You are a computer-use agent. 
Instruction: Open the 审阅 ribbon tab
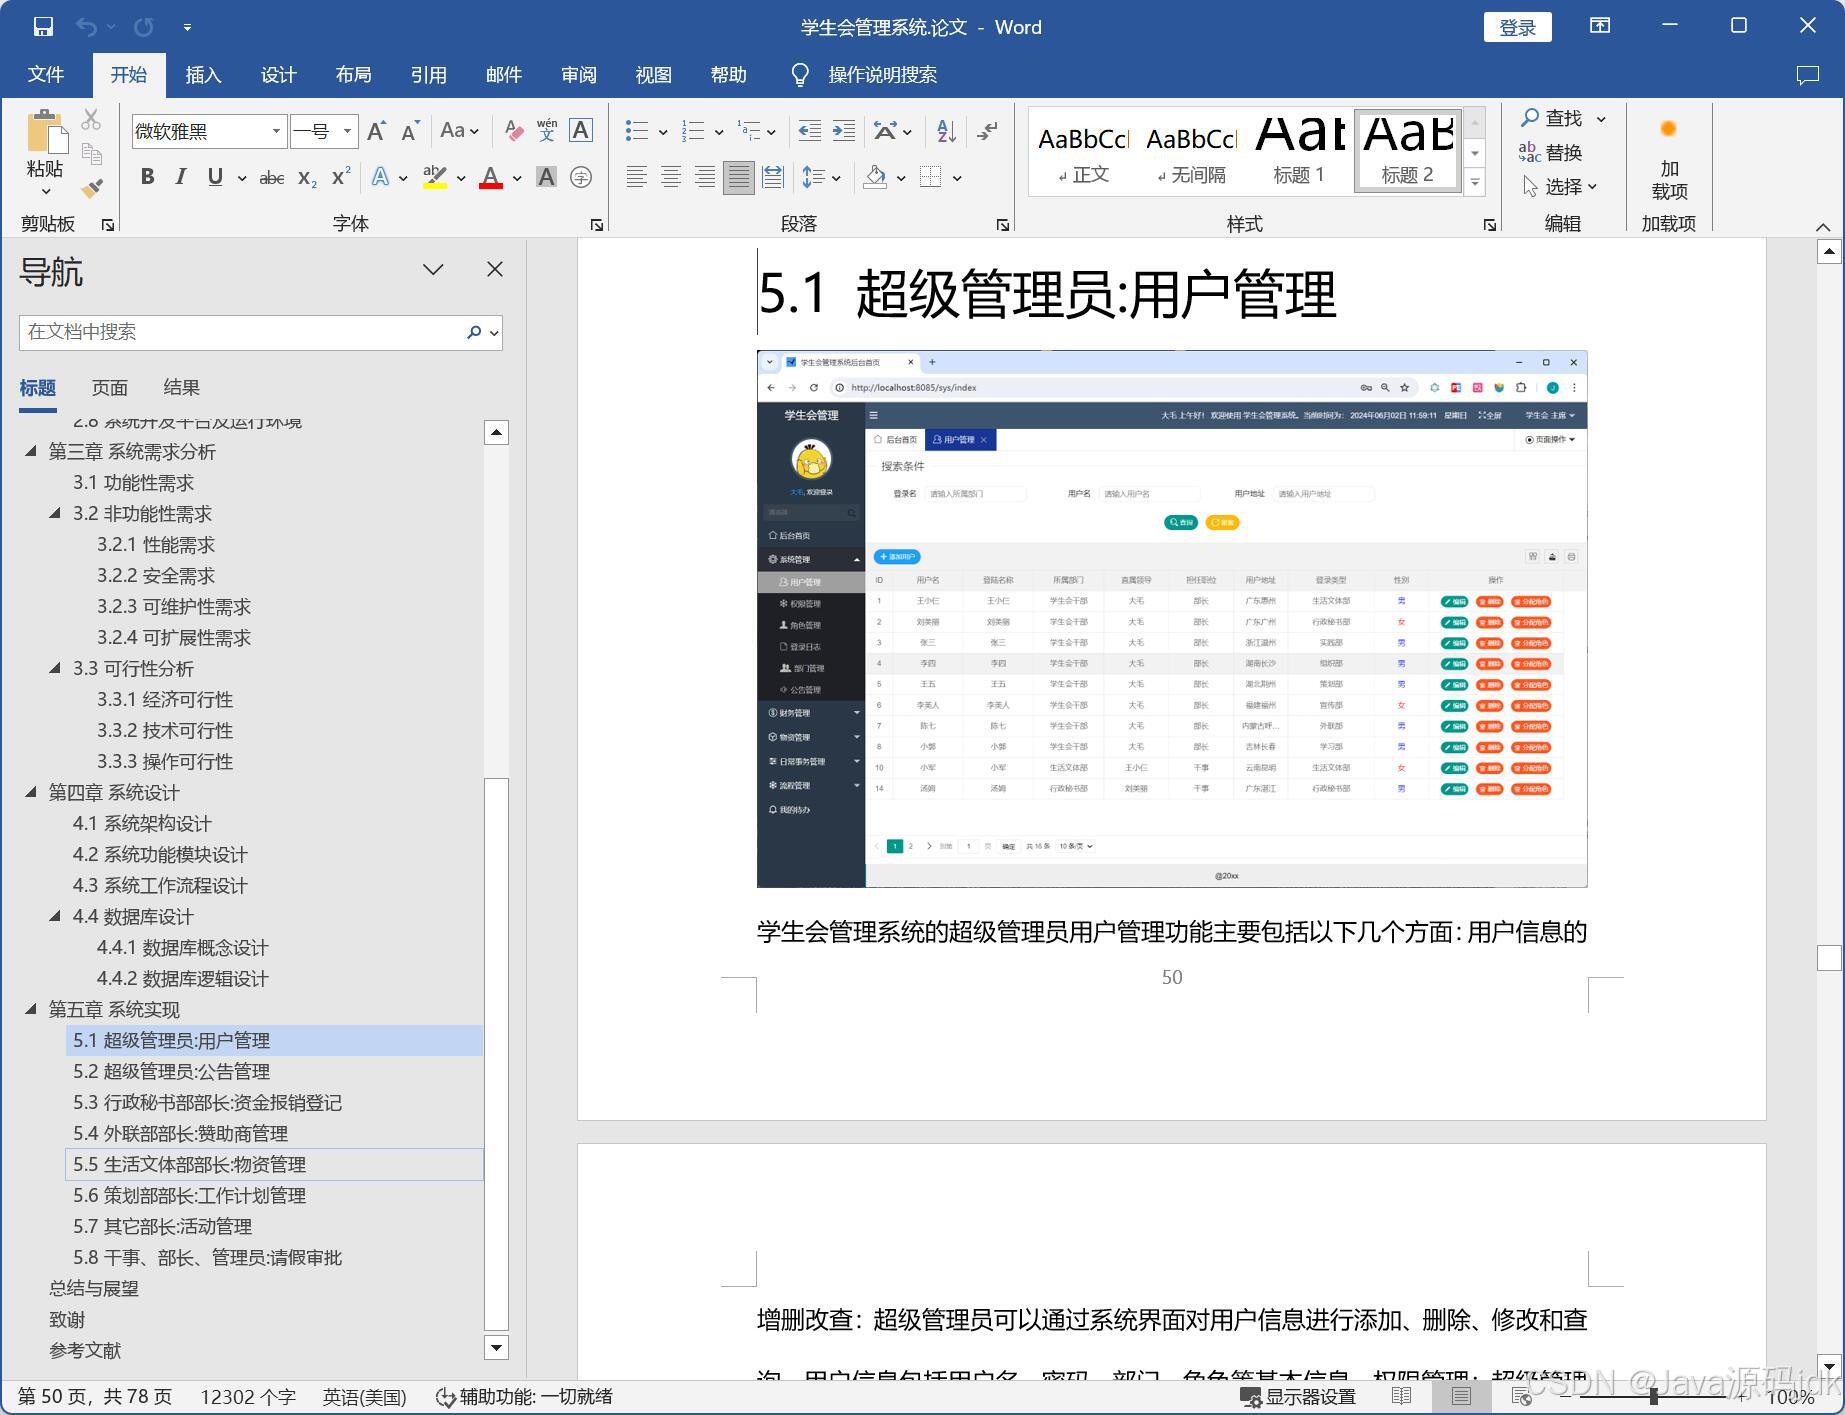click(578, 75)
